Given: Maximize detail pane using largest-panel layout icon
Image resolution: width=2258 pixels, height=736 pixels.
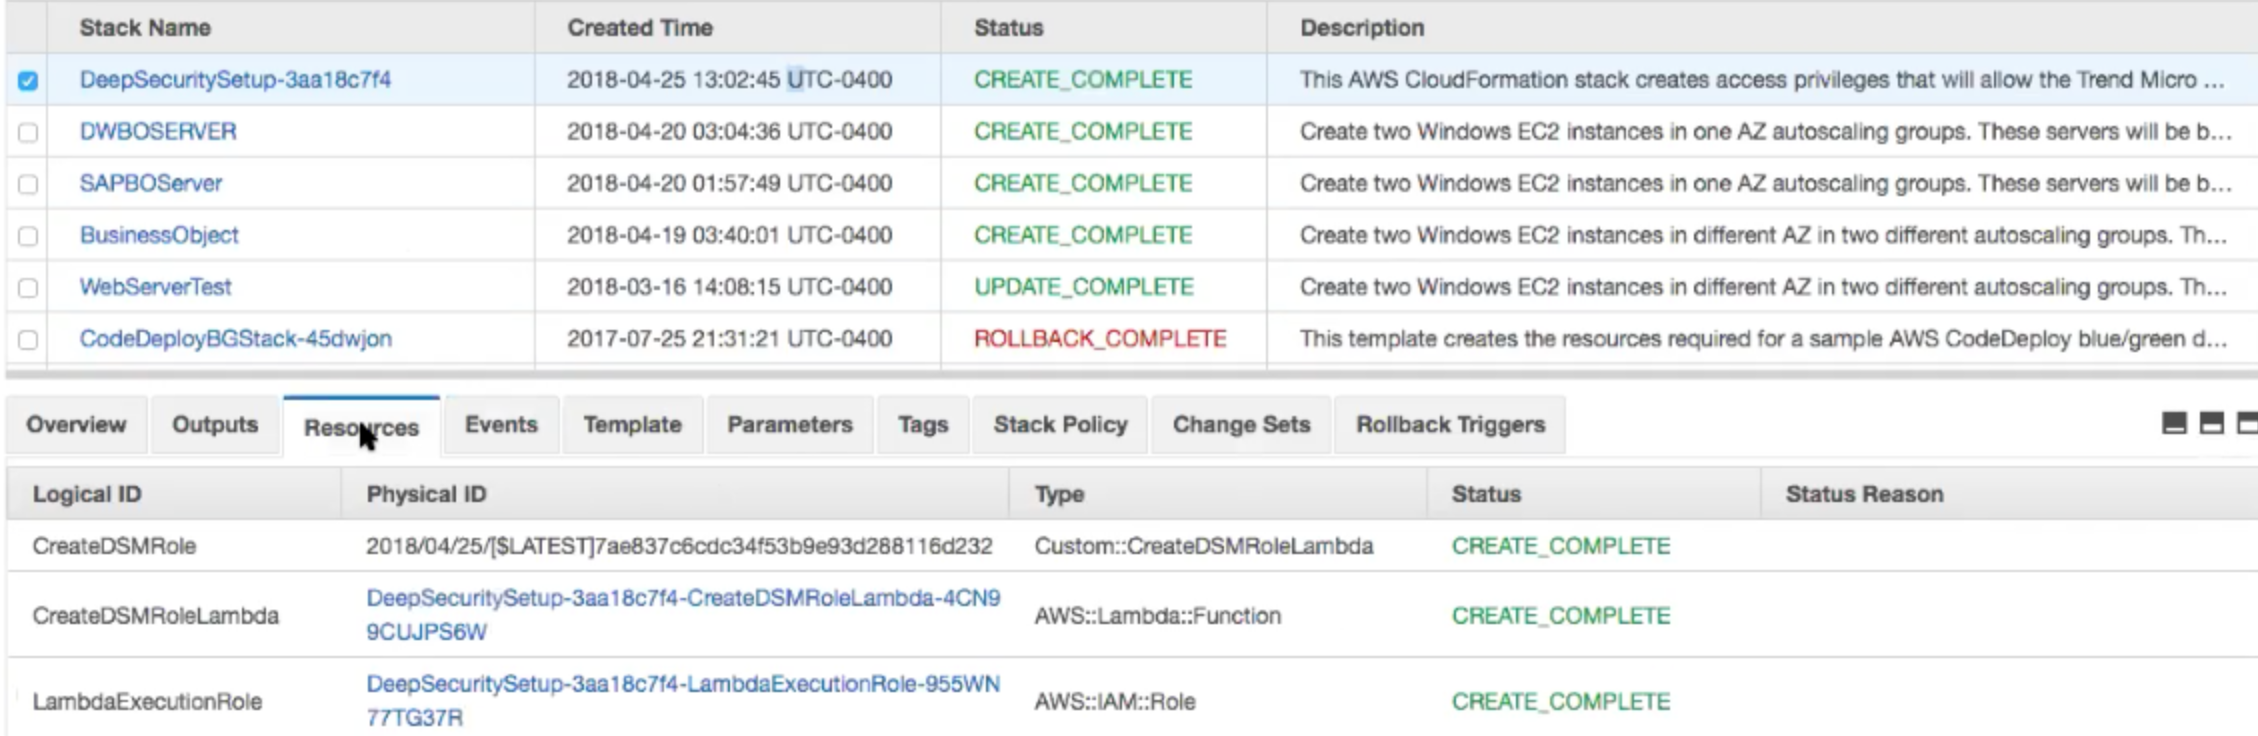Looking at the screenshot, I should tap(2247, 424).
